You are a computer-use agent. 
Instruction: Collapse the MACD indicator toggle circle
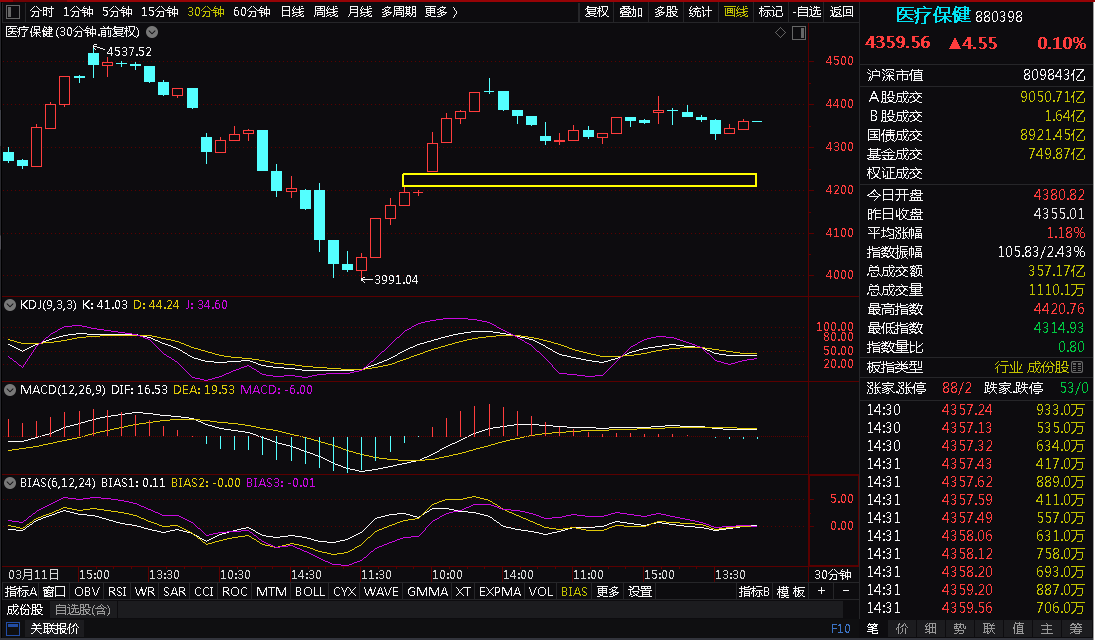[10, 390]
